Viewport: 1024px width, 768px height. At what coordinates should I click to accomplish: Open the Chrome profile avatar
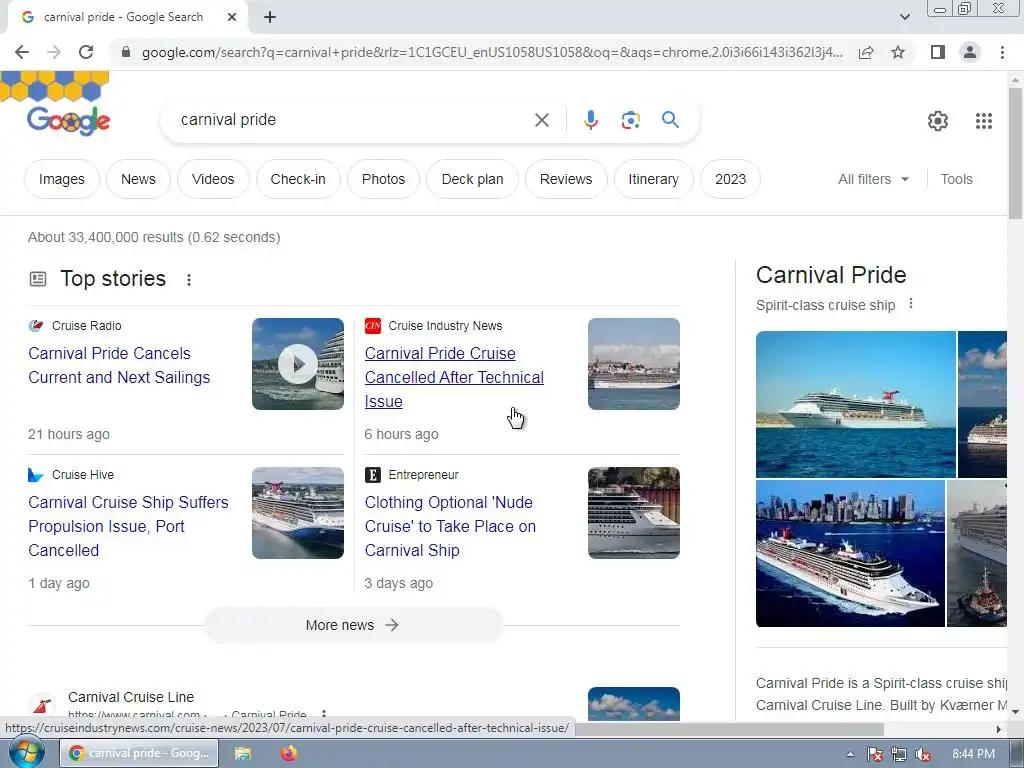(970, 52)
